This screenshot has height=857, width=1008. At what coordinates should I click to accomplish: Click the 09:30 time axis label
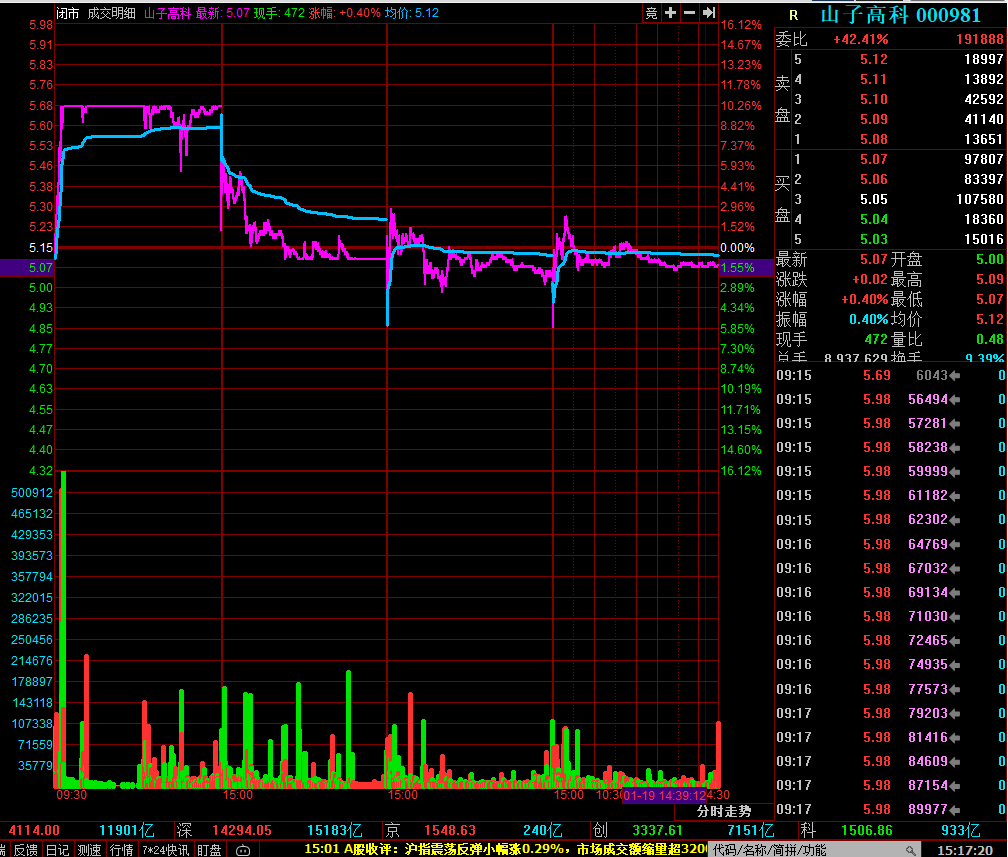point(71,795)
